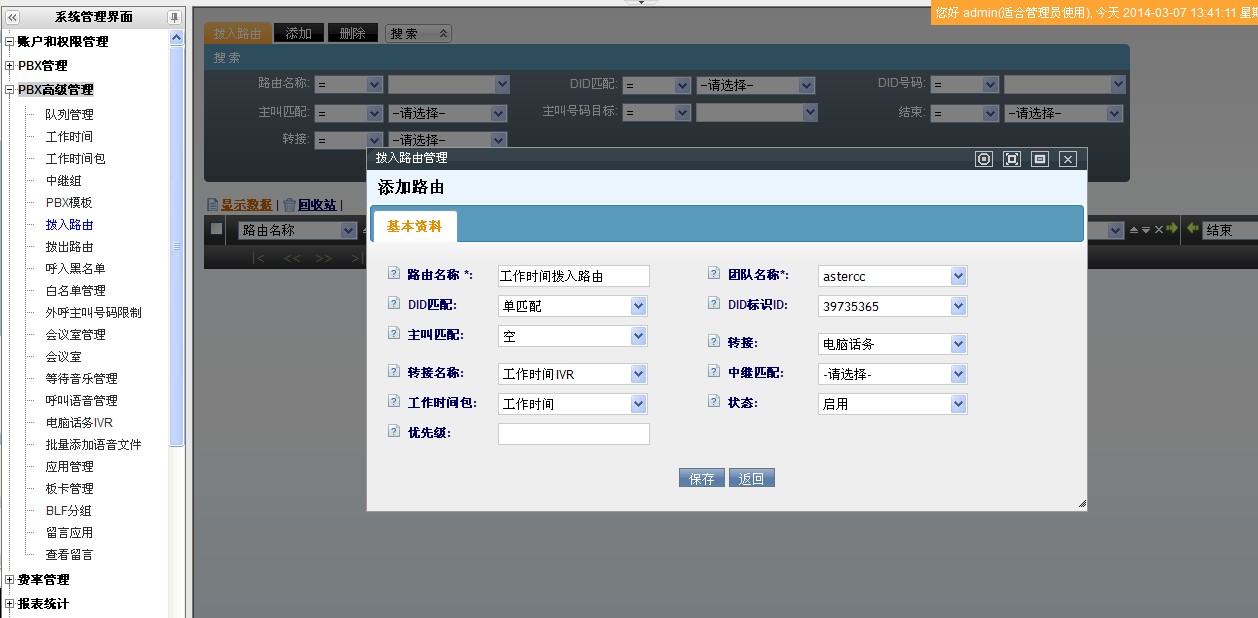
Task: Click the 保存 button
Action: click(701, 479)
